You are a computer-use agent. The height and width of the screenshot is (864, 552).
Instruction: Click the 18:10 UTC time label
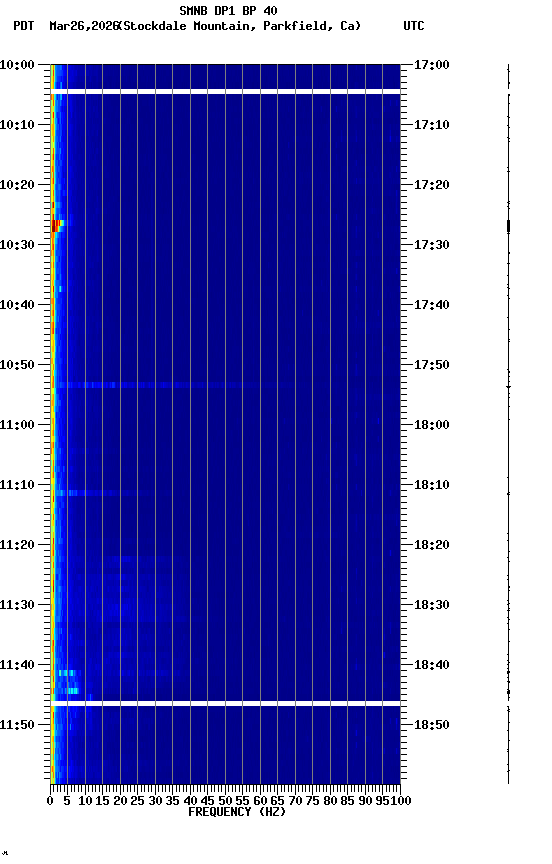coord(432,485)
